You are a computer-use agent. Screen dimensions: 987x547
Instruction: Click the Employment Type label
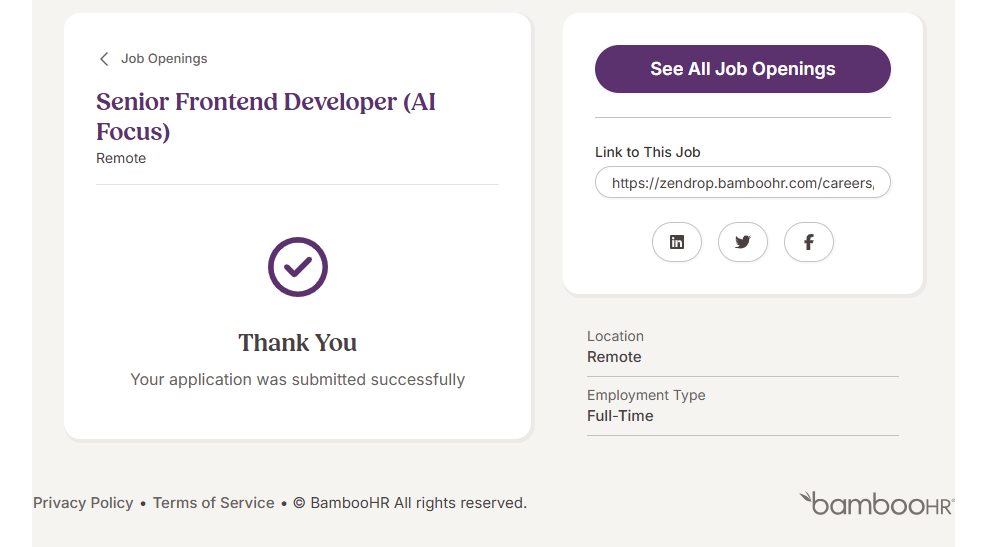tap(646, 396)
